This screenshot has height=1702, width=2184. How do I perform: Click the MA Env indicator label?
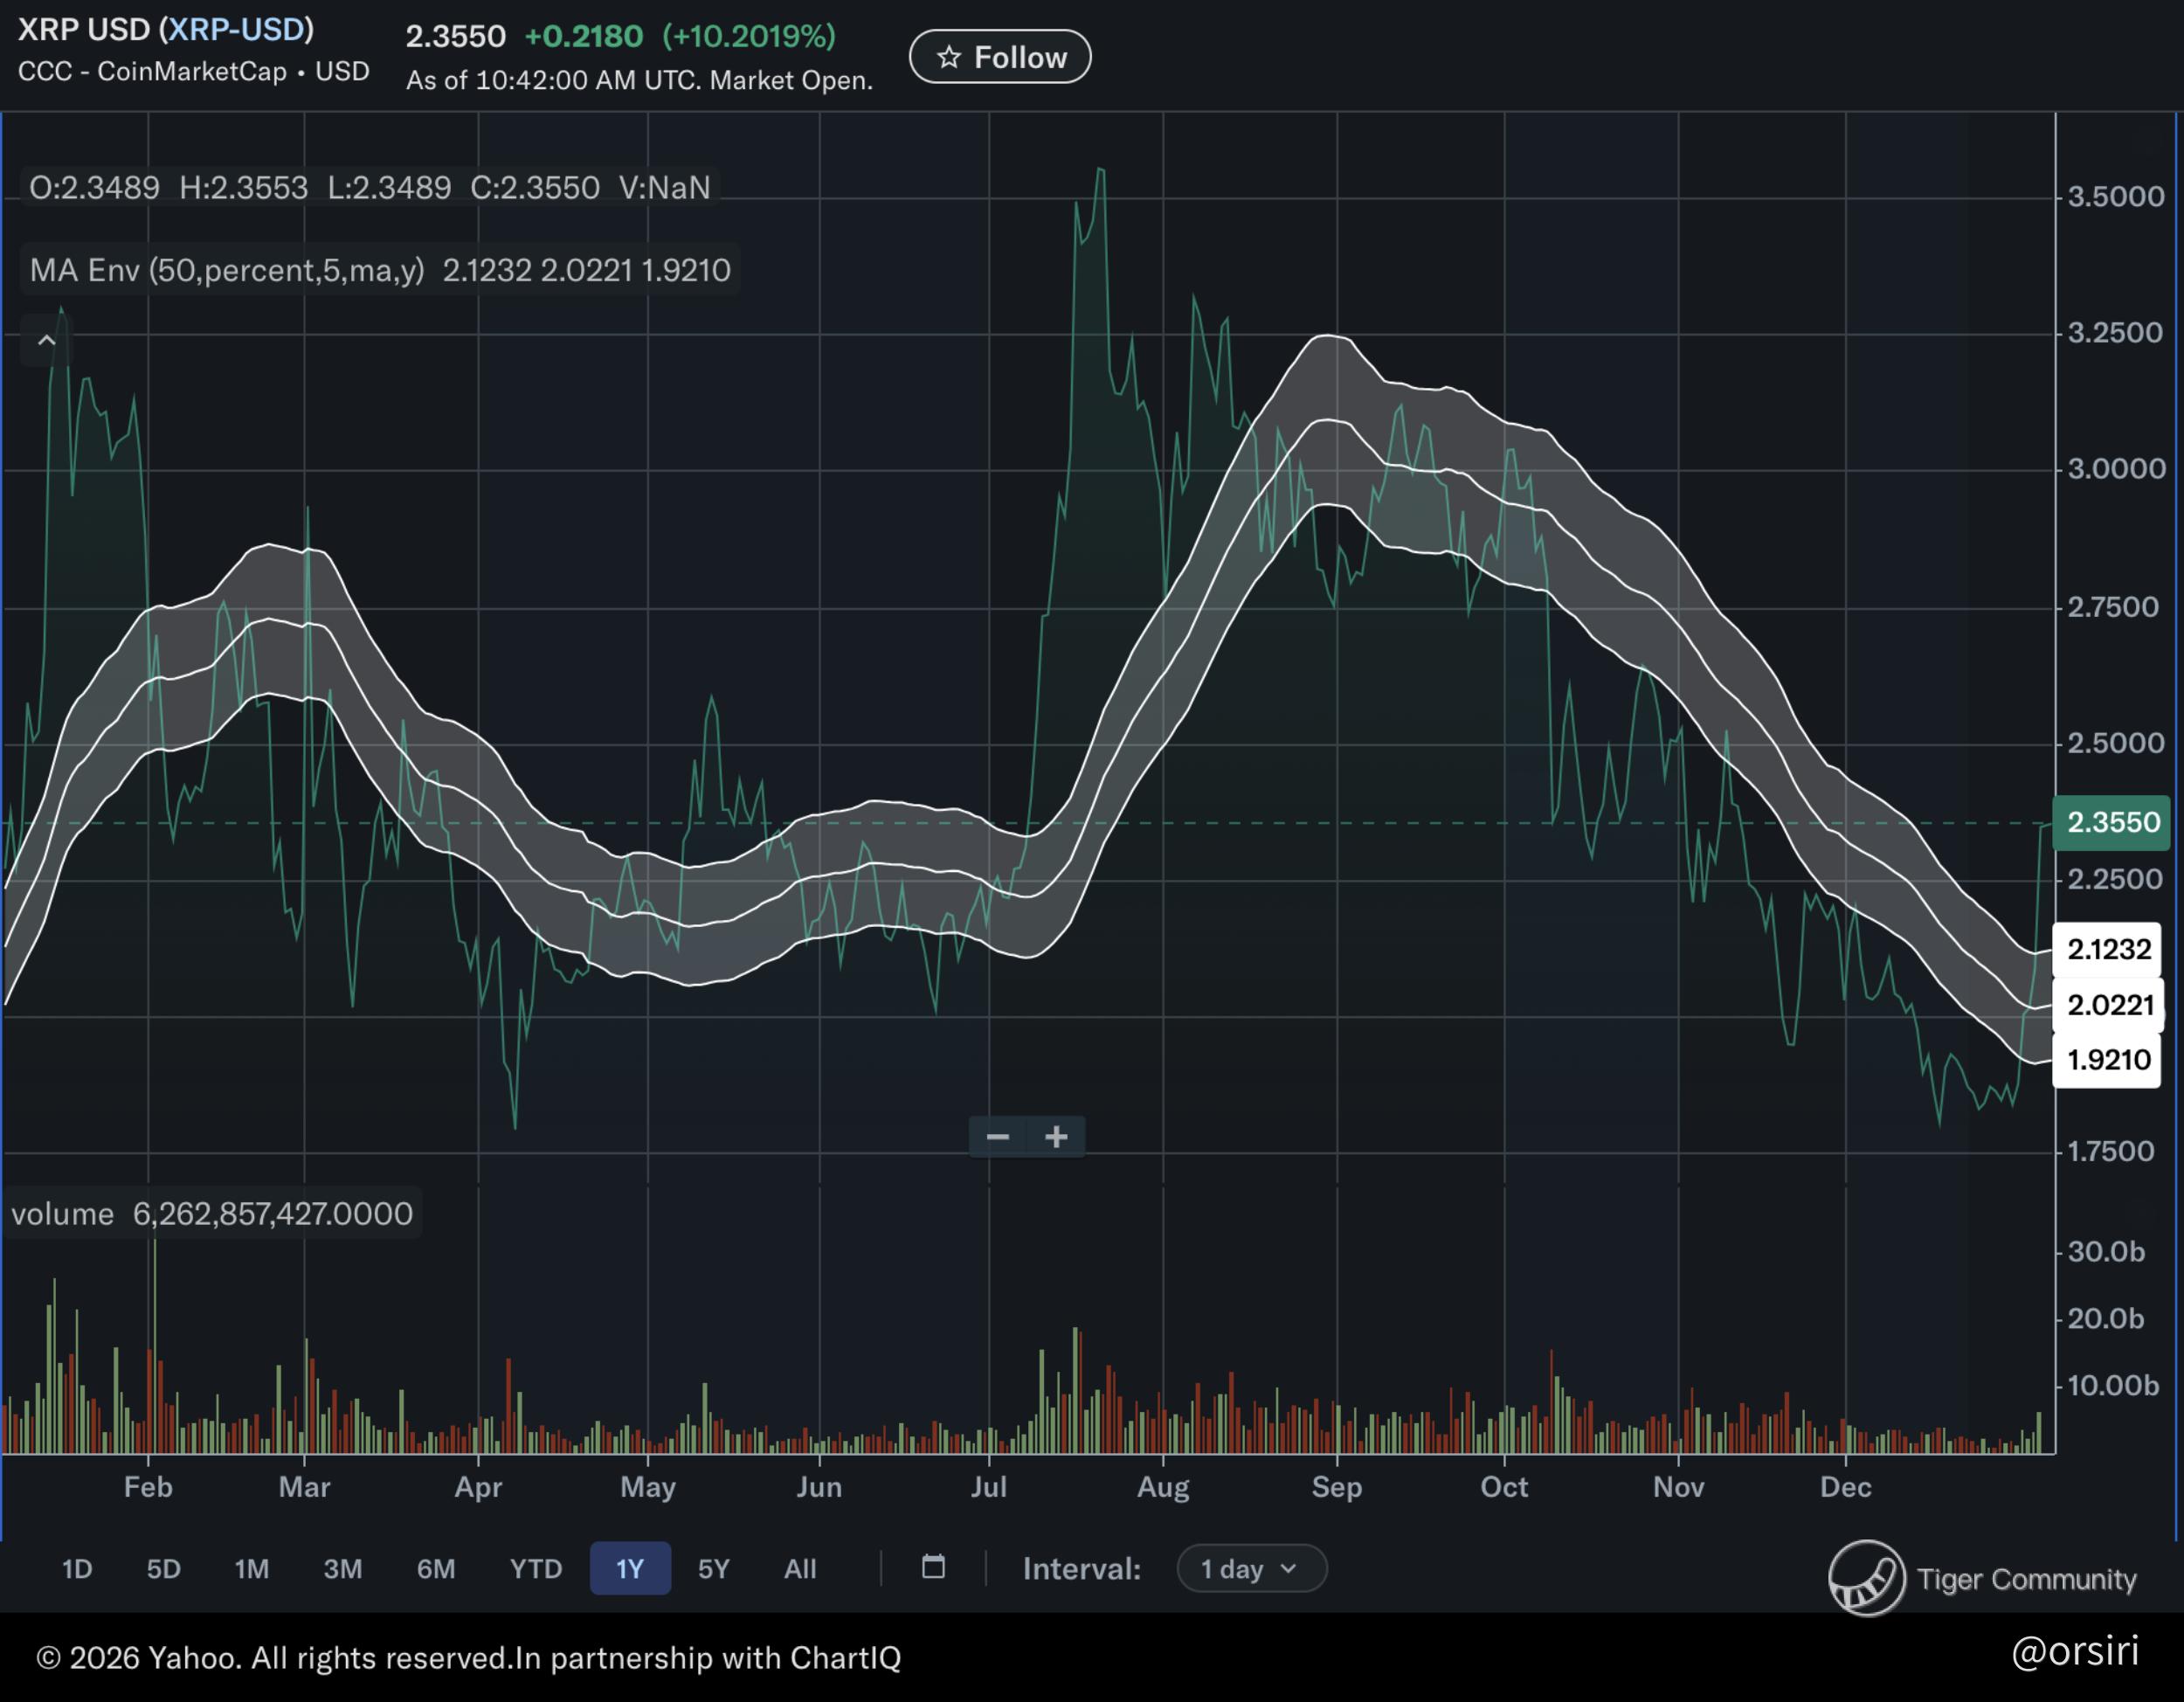pyautogui.click(x=227, y=270)
